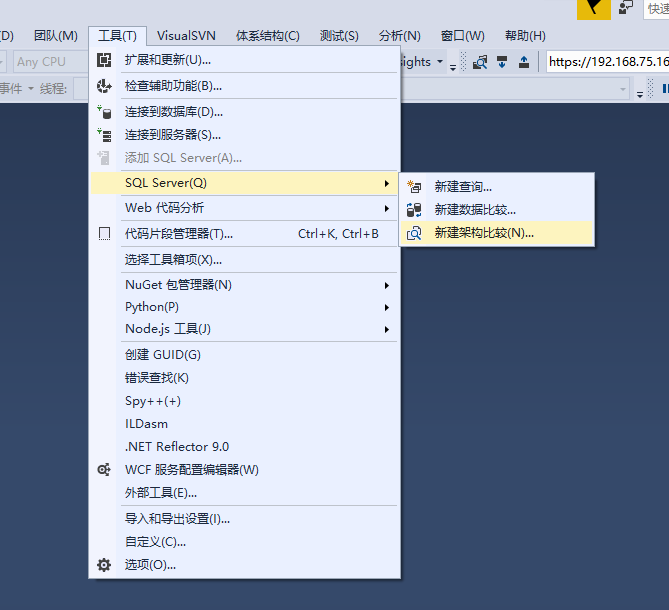Click the quick launch search box
The height and width of the screenshot is (610, 669).
656,9
